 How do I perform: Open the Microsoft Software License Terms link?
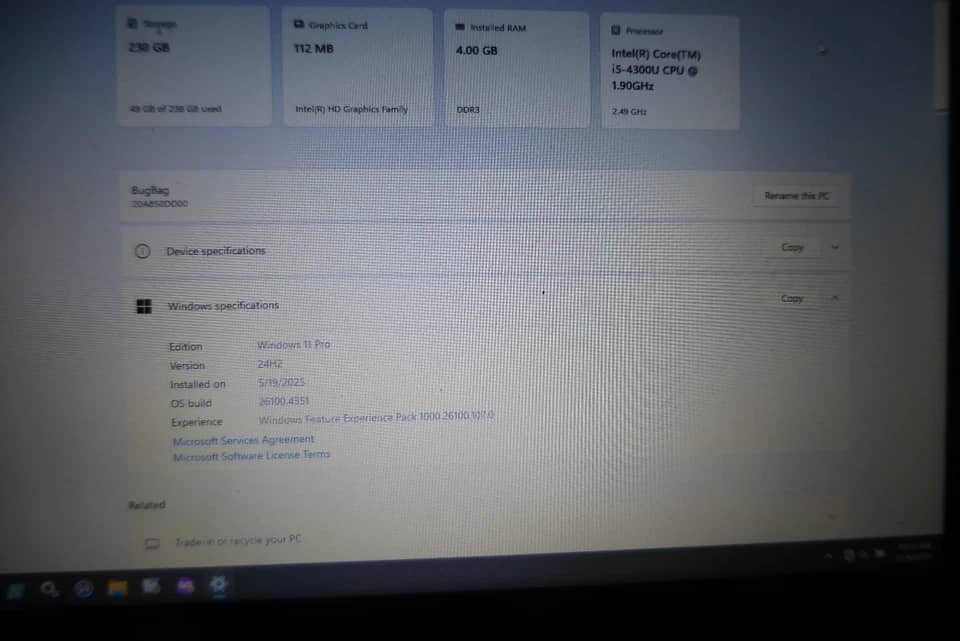[251, 456]
